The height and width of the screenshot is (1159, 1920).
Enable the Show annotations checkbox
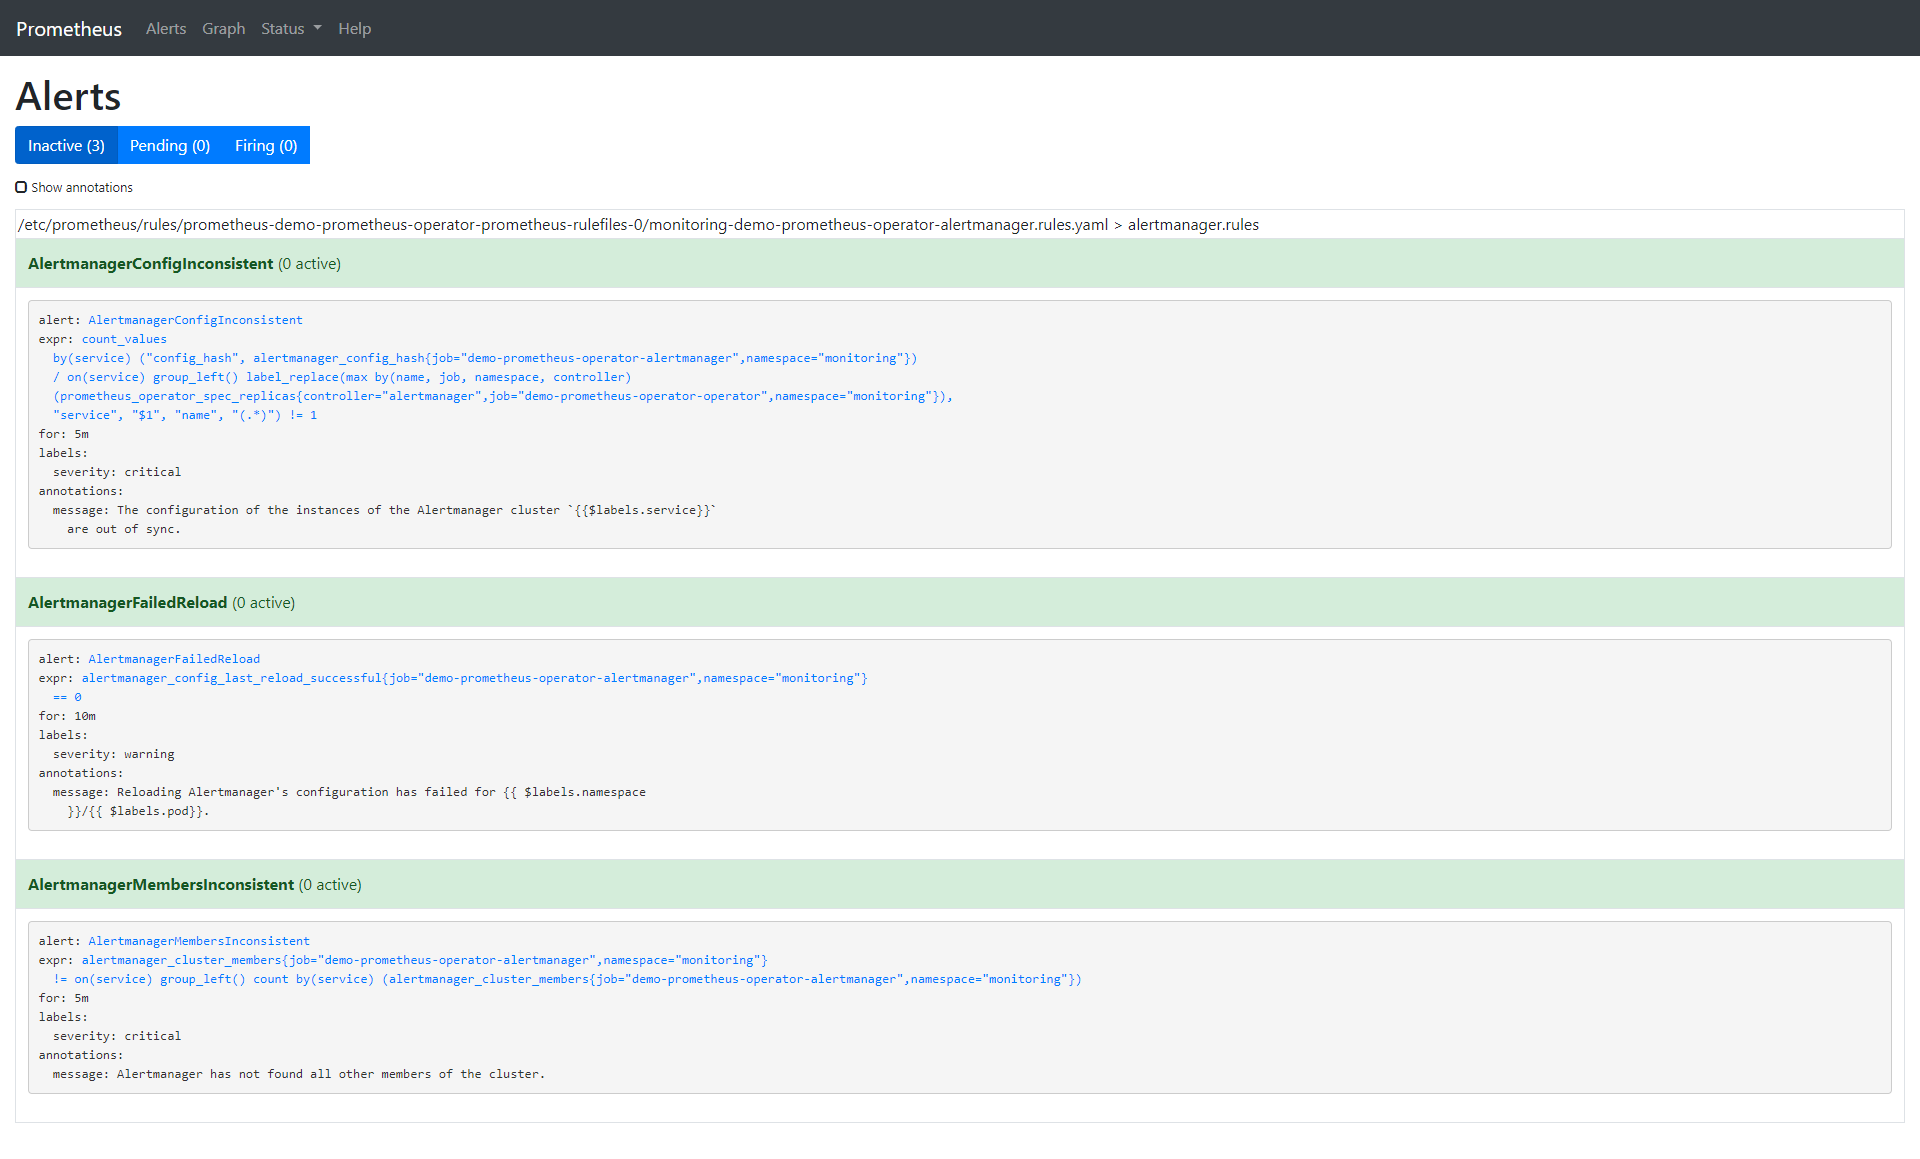[21, 187]
